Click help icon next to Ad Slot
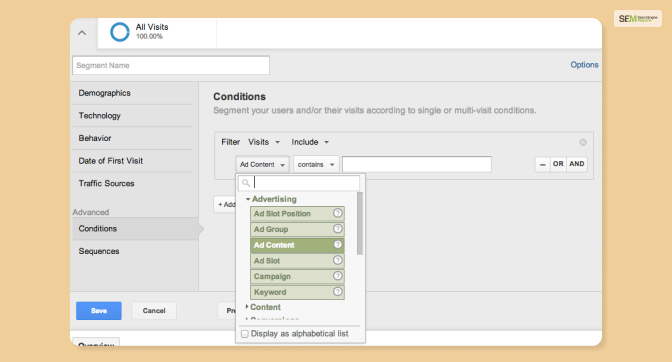672x362 pixels. (338, 260)
